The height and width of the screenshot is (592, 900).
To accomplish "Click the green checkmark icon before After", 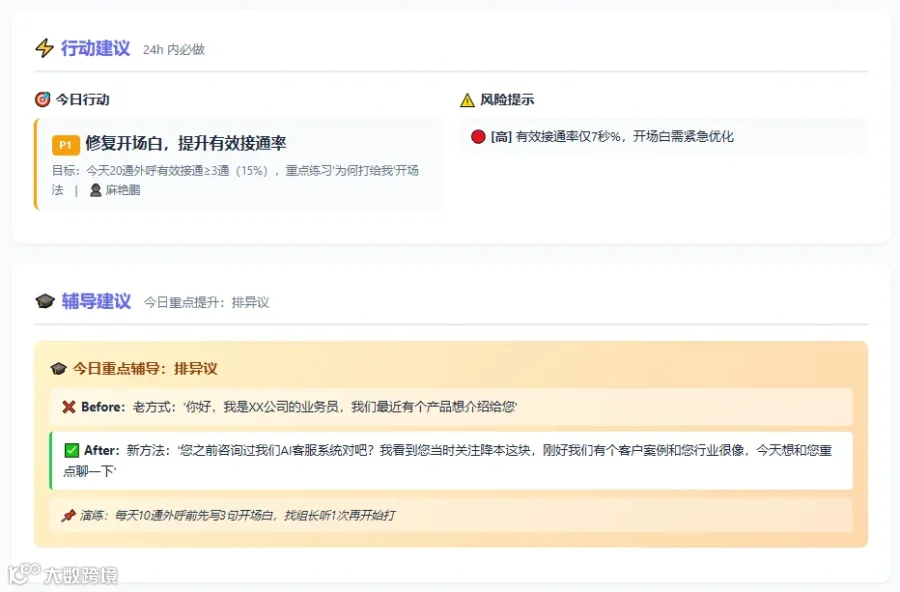I will point(71,450).
